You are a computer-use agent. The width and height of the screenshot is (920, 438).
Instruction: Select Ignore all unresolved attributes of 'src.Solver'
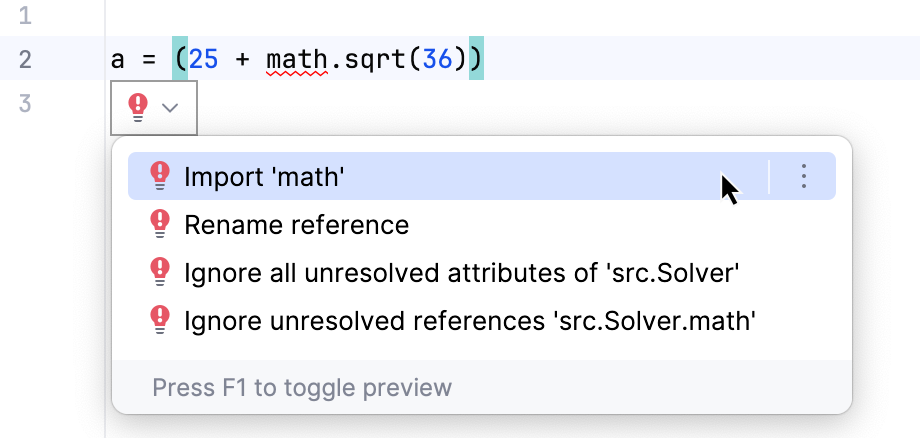(x=461, y=272)
